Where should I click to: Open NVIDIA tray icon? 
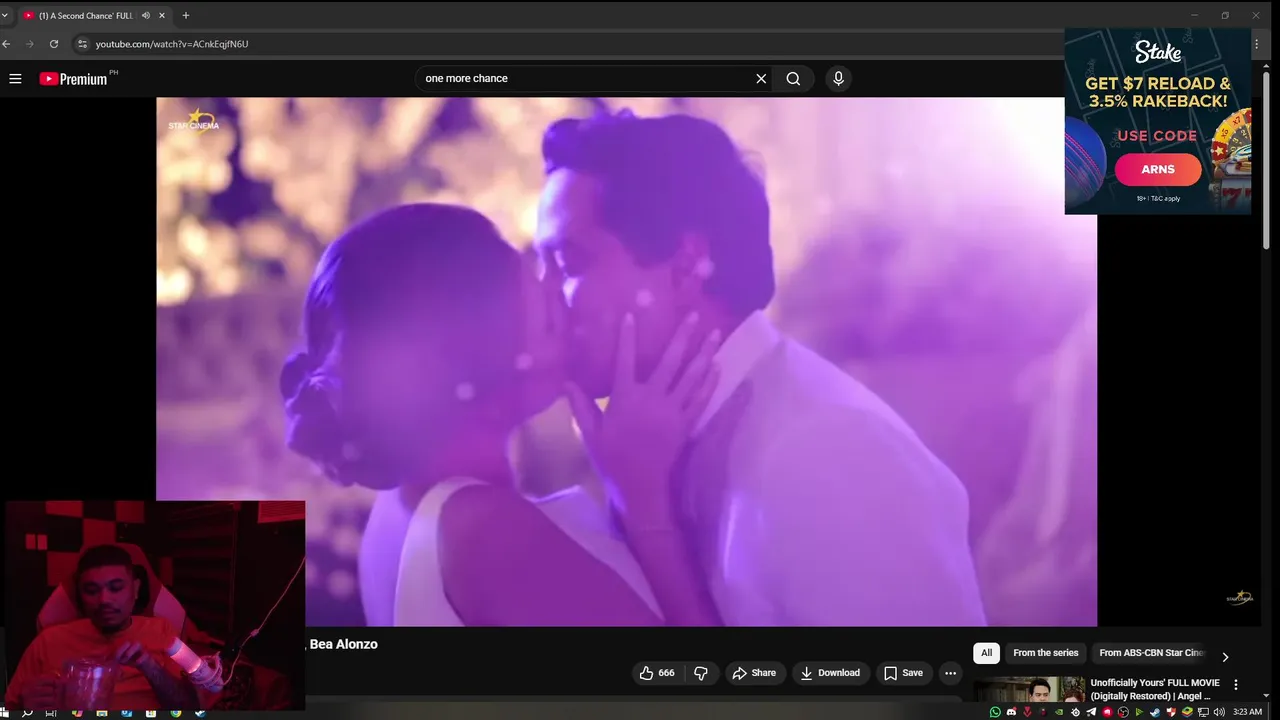(1059, 712)
